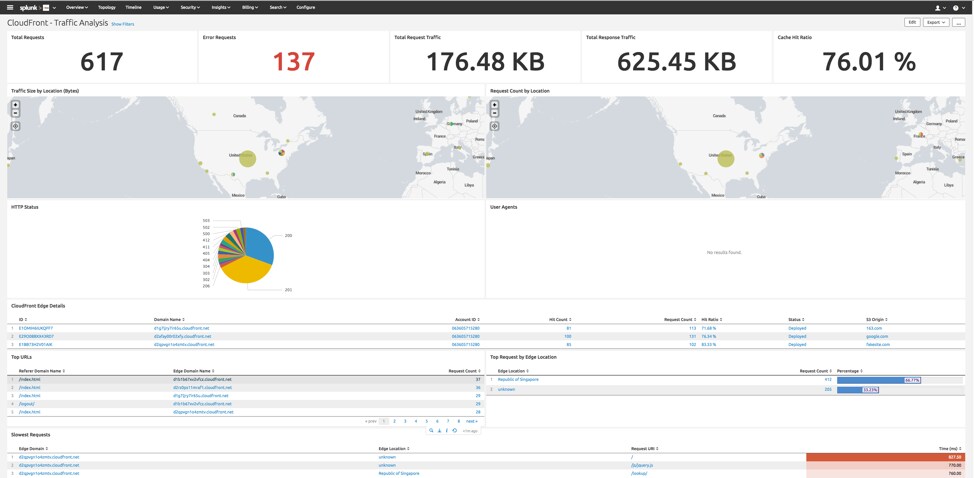Open the Configure menu item
974x478 pixels.
point(306,7)
